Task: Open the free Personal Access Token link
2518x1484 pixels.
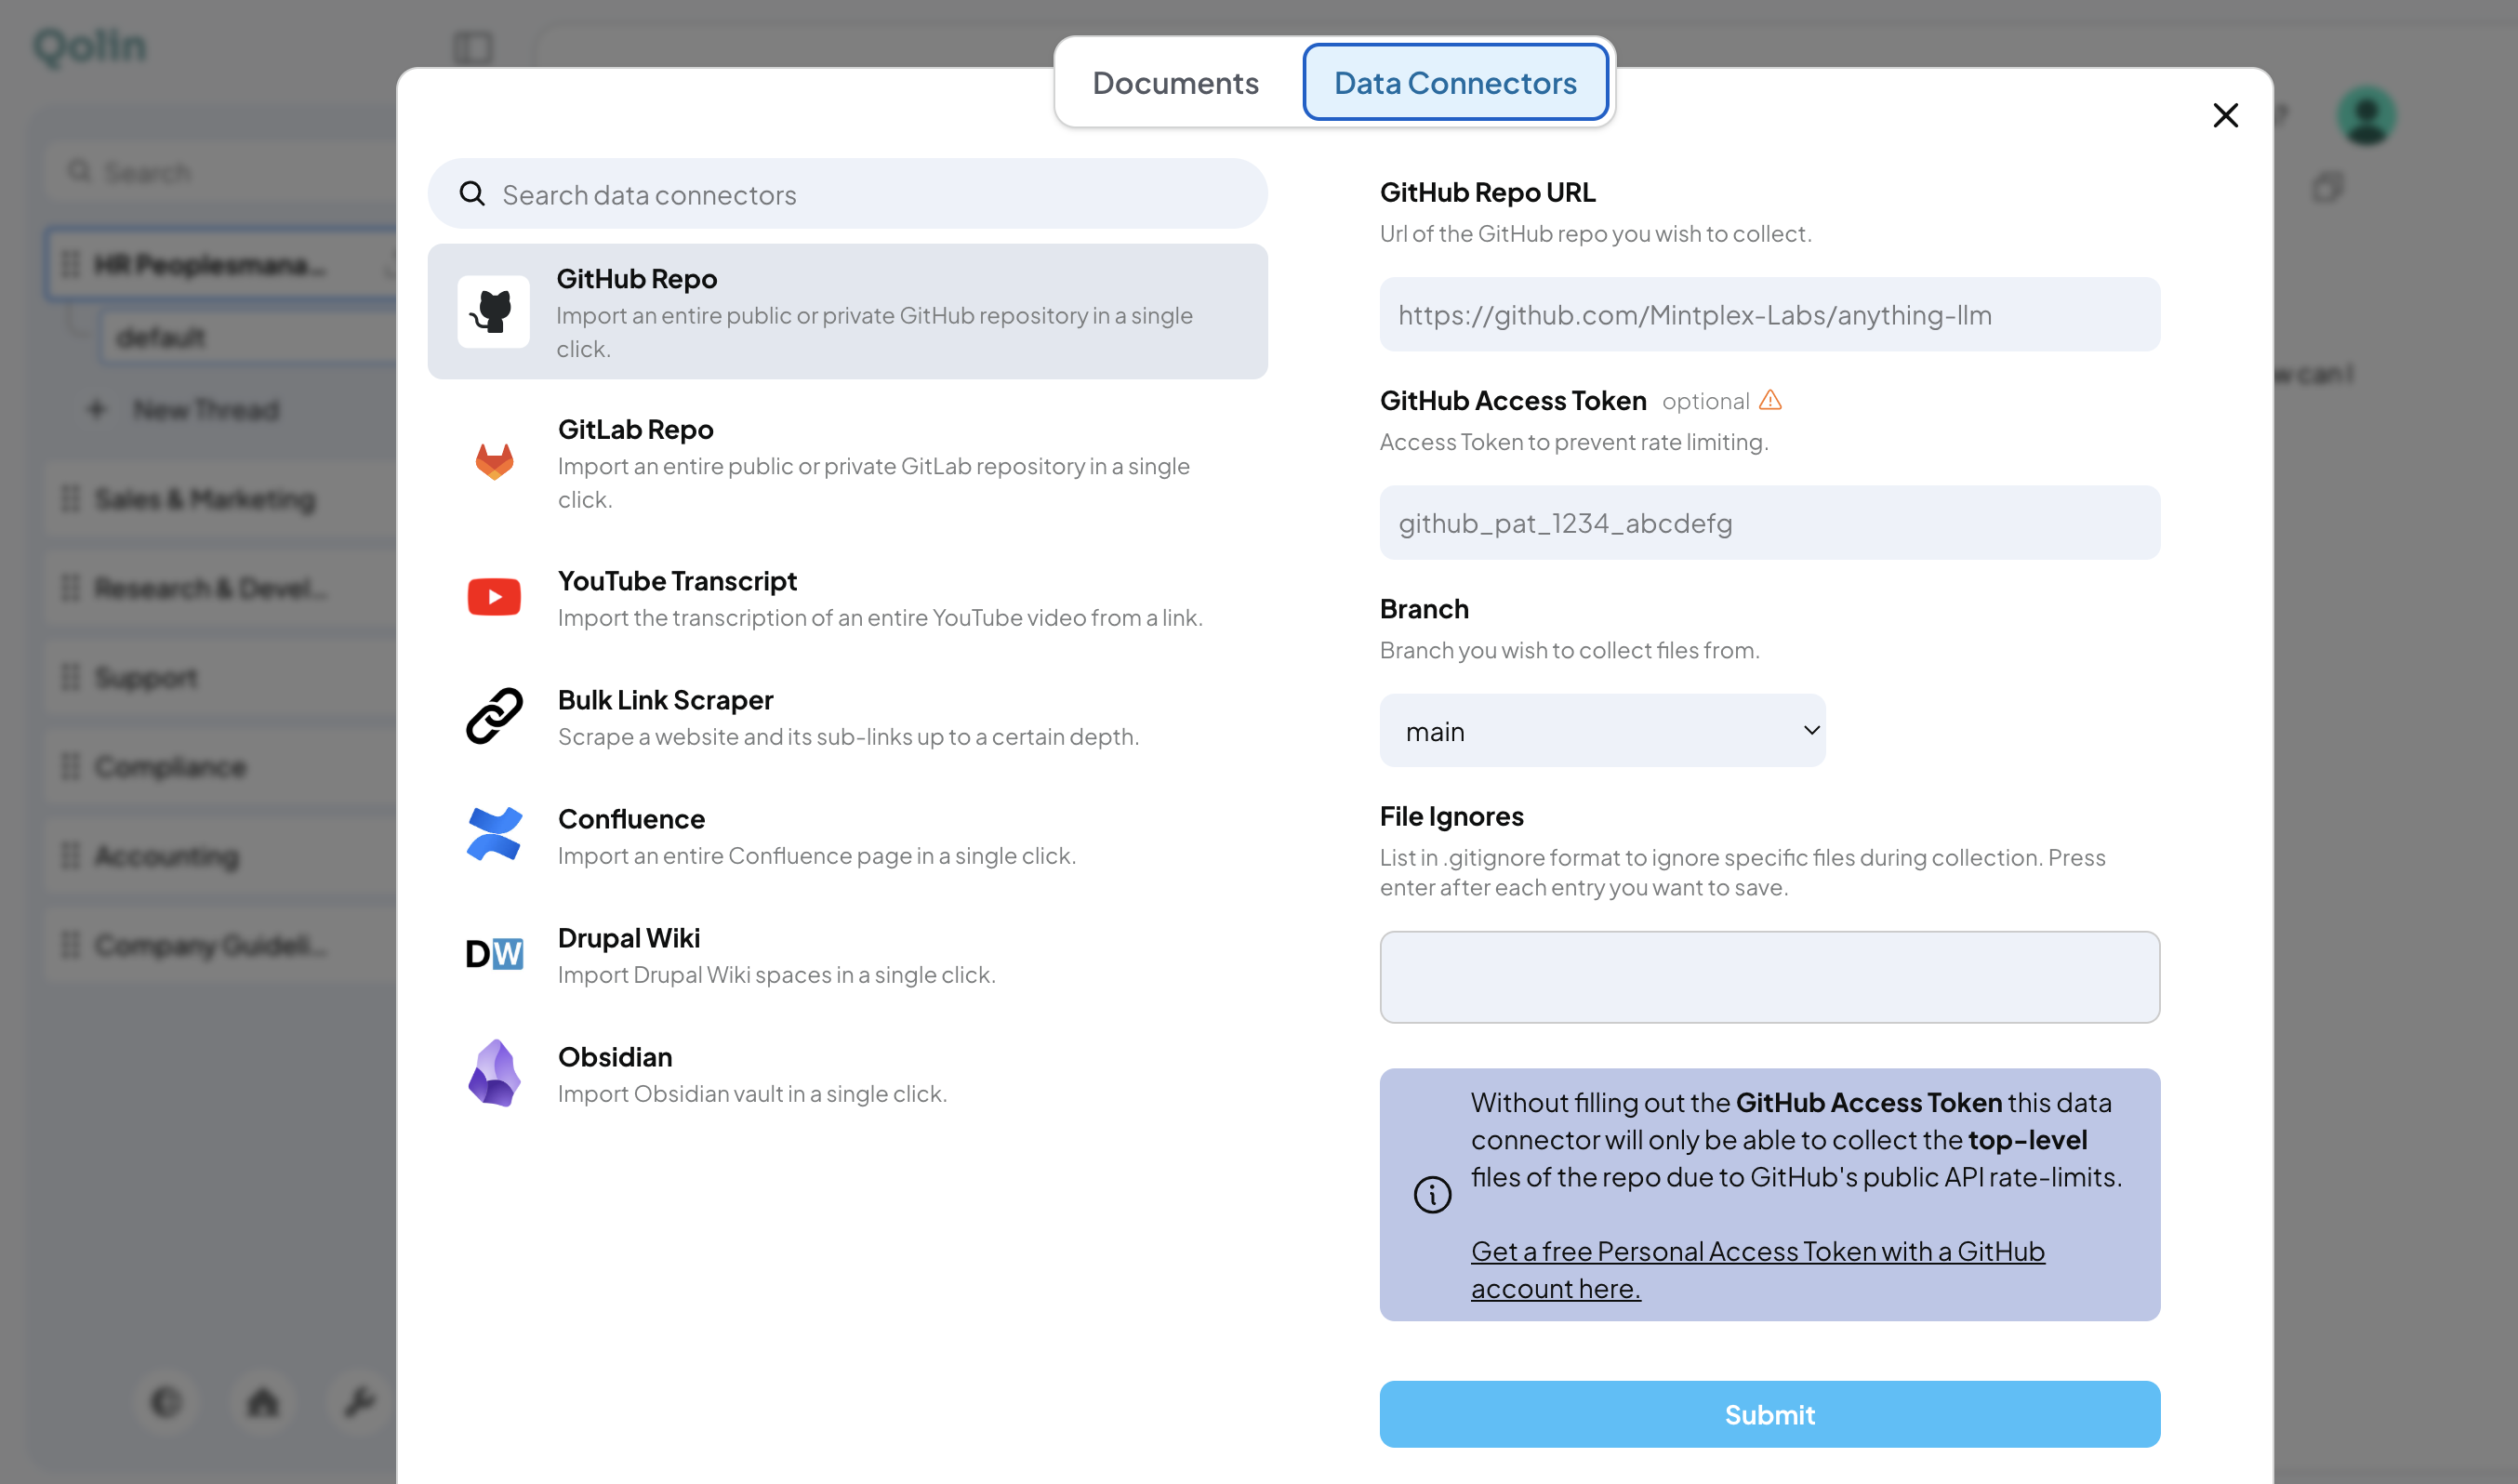Action: click(x=1757, y=1268)
